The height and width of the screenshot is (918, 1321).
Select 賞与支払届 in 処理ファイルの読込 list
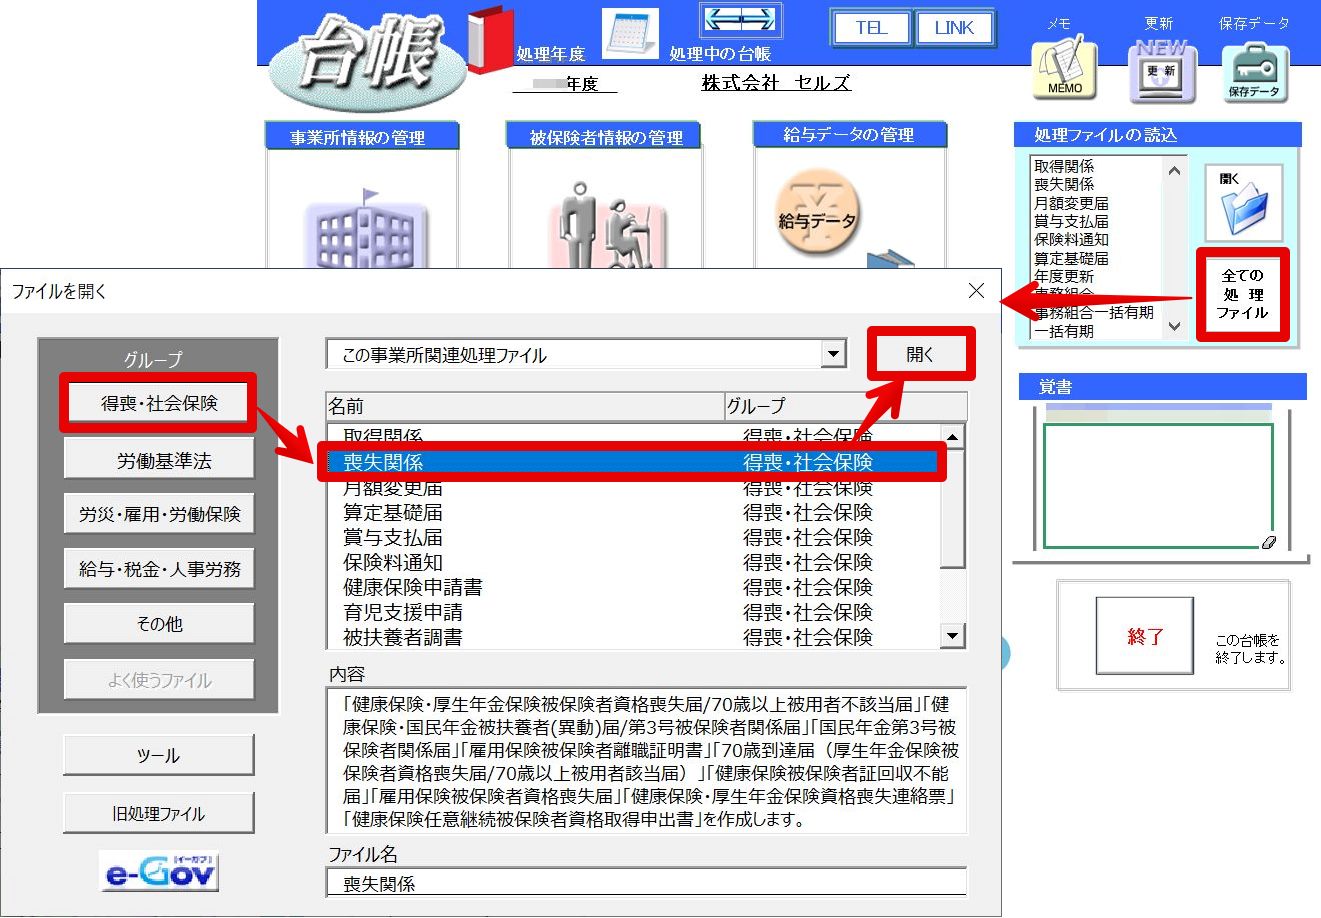click(1071, 221)
